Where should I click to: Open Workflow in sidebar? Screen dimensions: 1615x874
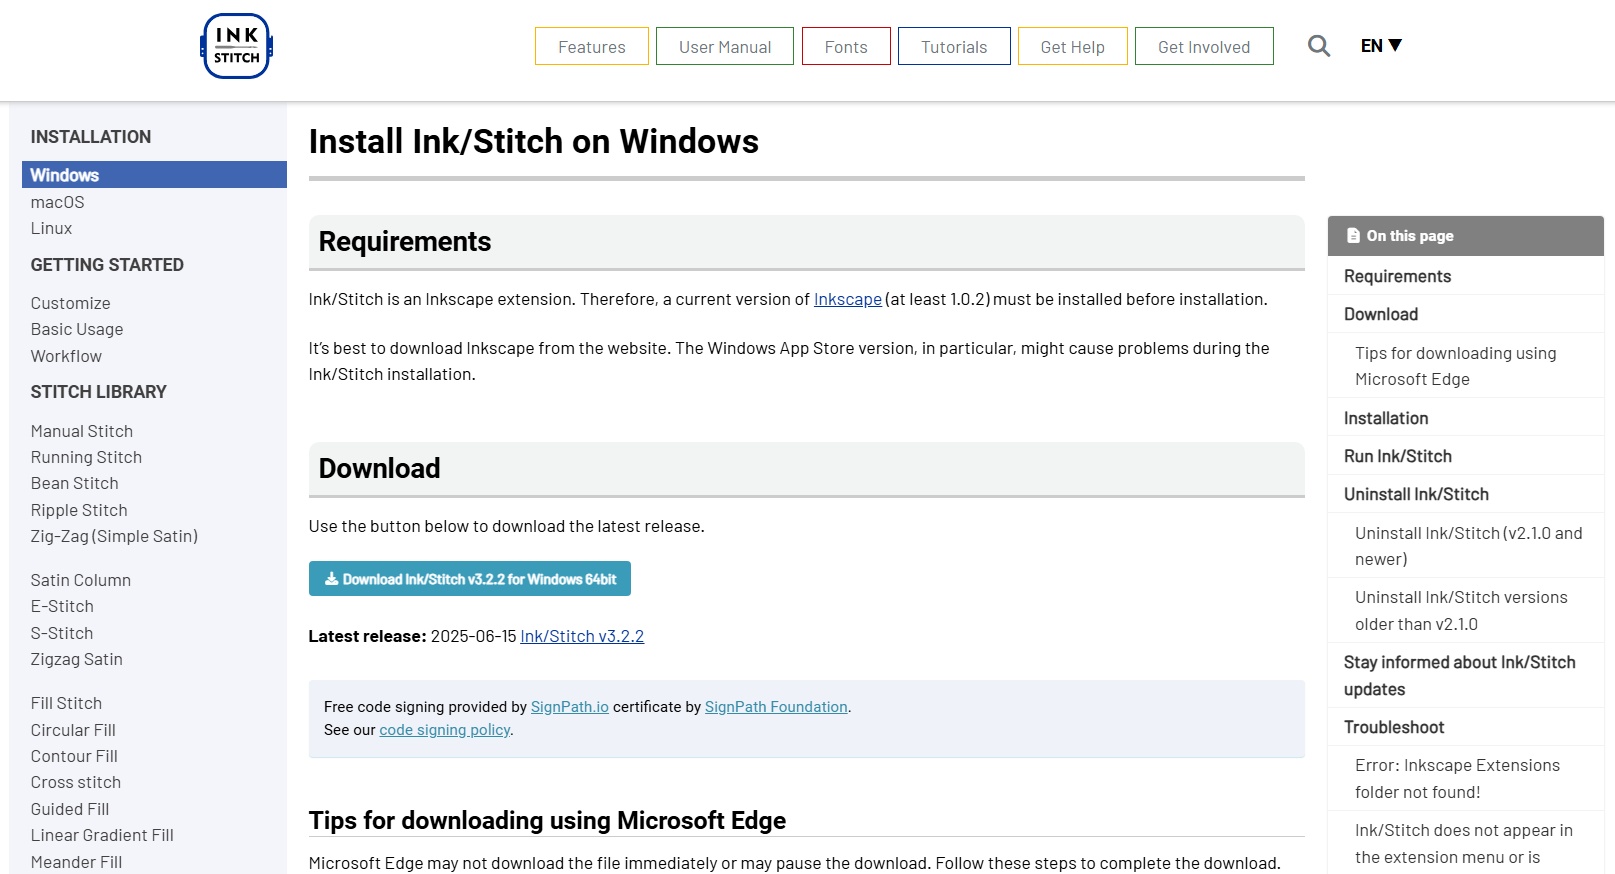pos(66,356)
